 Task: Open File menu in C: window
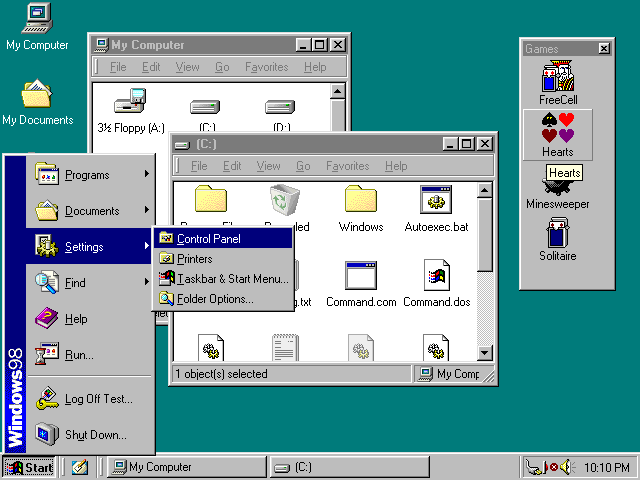199,166
